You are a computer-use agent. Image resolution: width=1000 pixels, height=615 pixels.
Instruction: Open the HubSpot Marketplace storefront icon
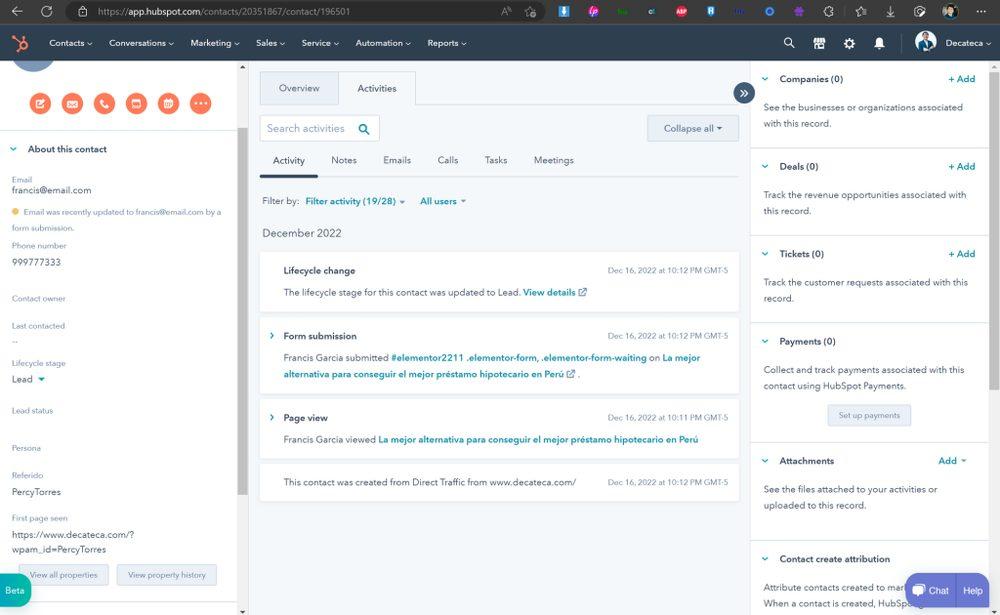click(820, 43)
